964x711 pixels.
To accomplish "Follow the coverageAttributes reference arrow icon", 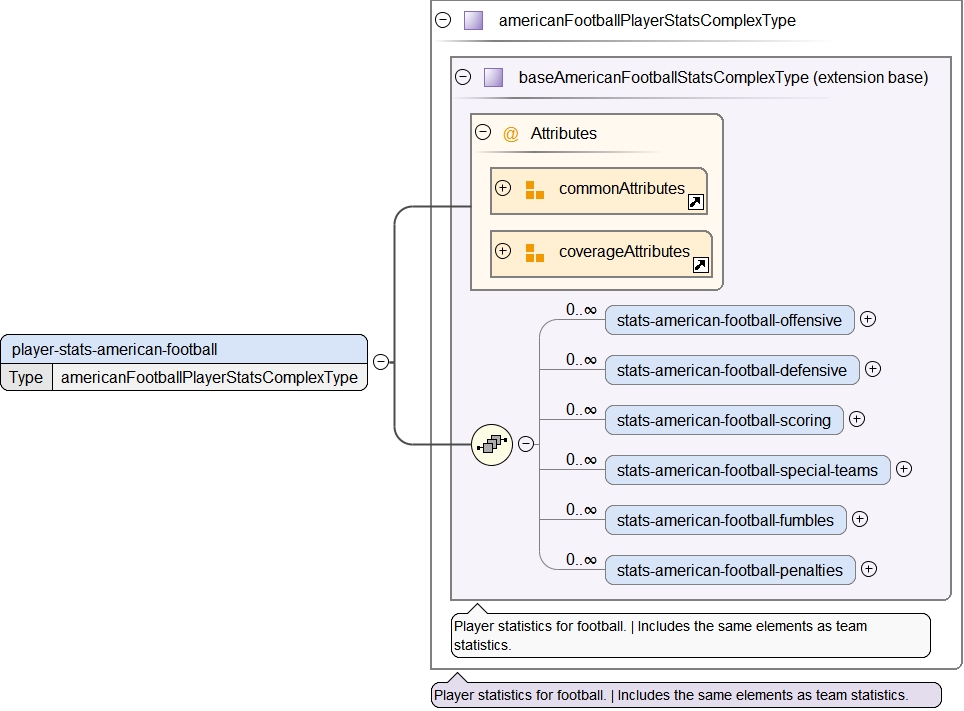I will pyautogui.click(x=701, y=265).
